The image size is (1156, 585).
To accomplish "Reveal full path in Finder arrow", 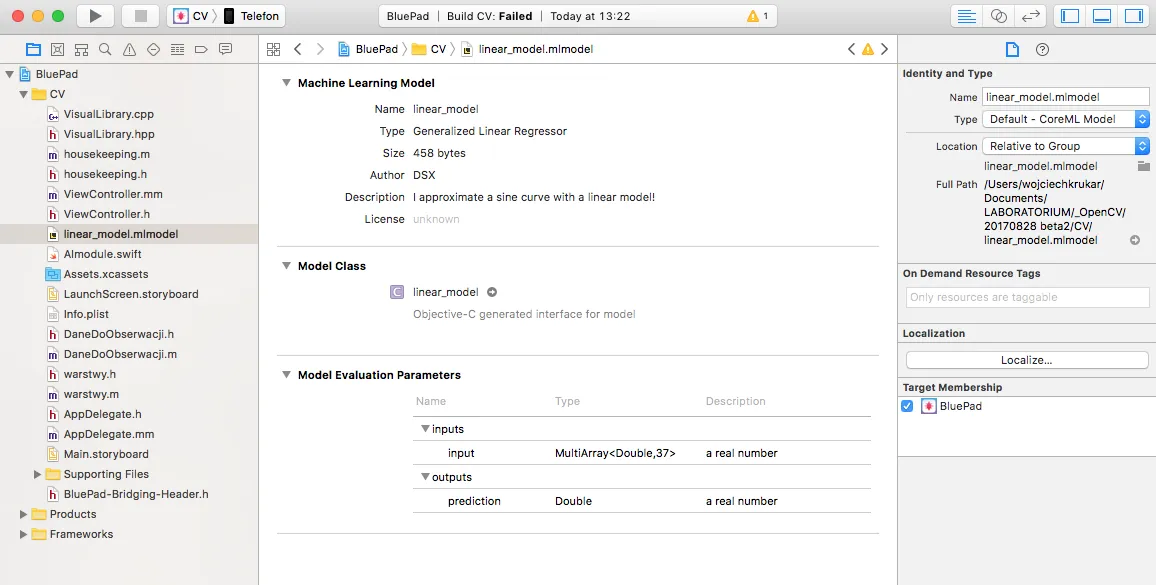I will 1135,240.
